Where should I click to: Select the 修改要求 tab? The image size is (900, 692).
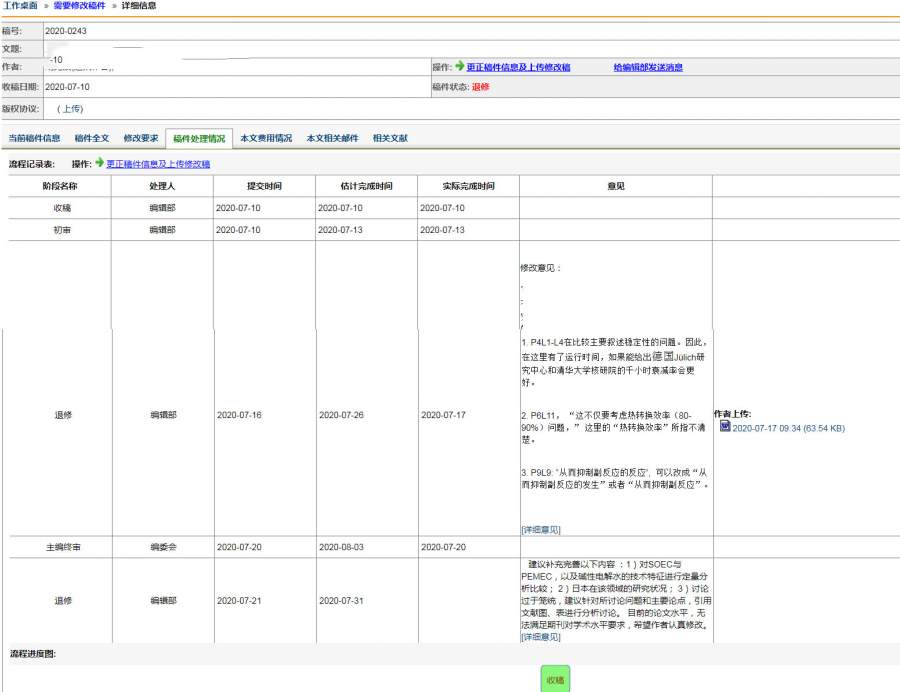(x=140, y=138)
